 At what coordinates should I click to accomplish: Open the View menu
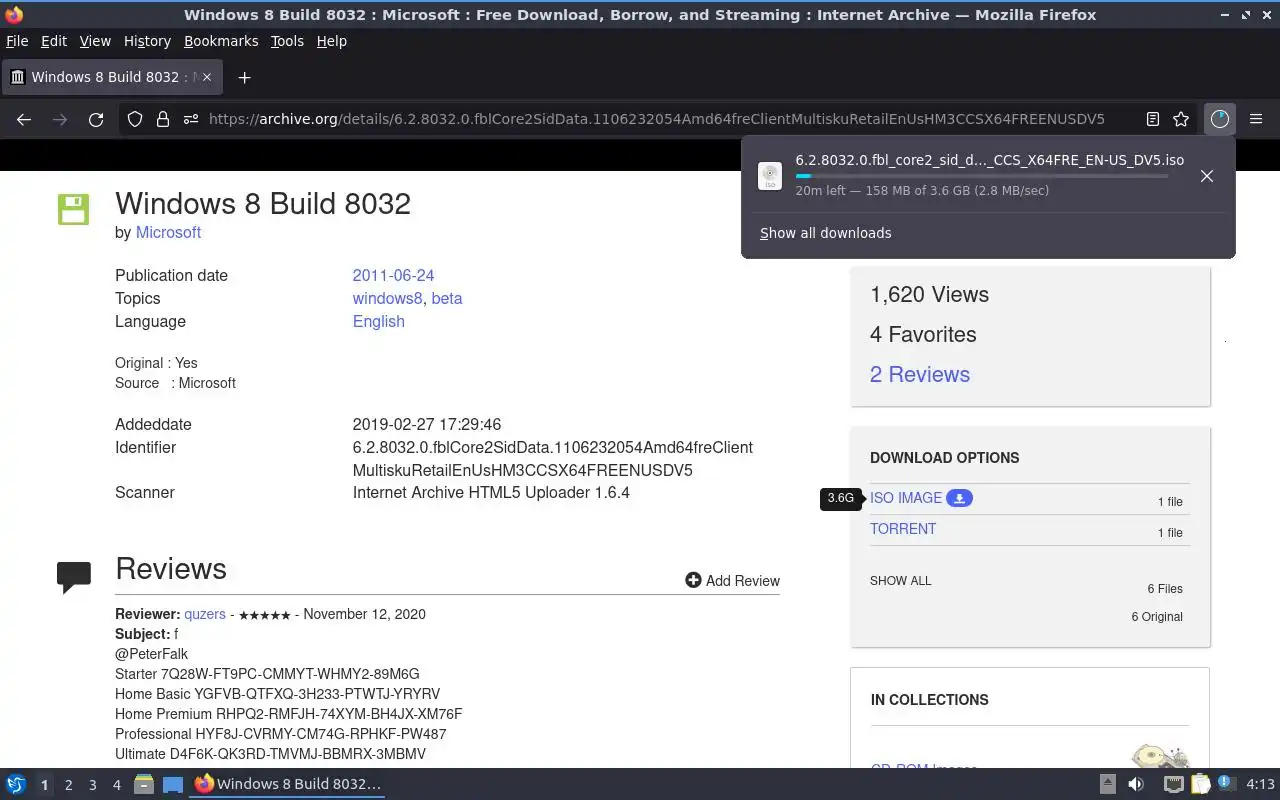coord(95,41)
